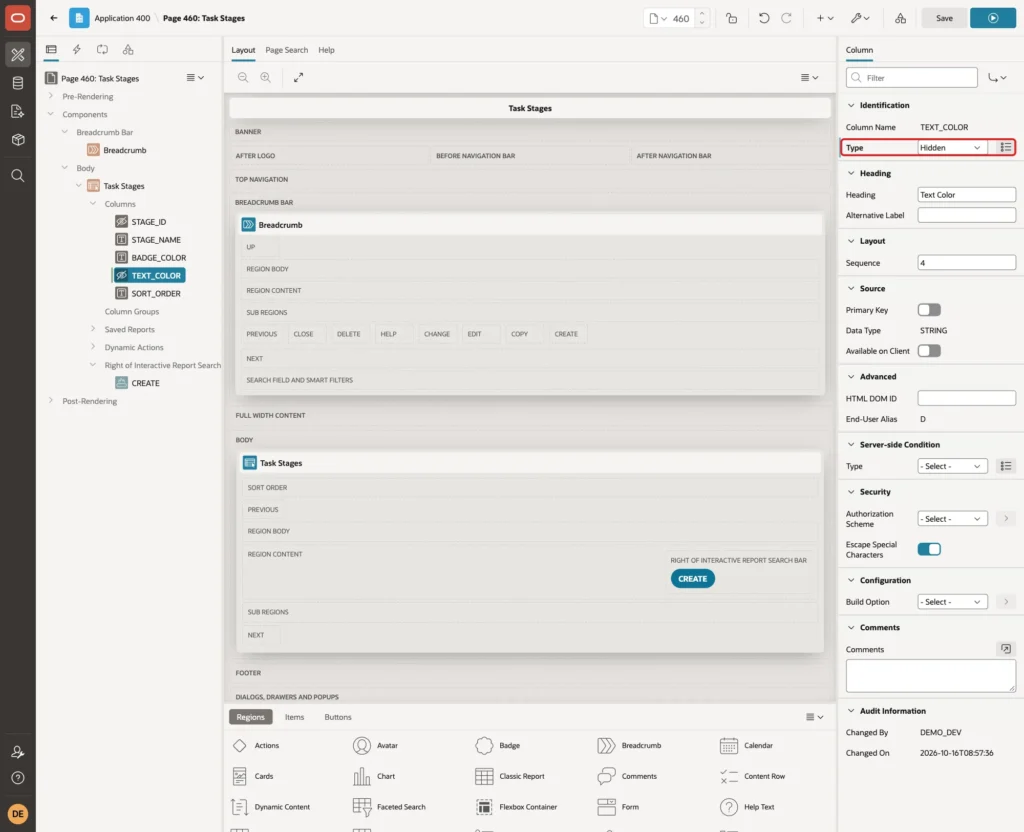The height and width of the screenshot is (832, 1024).
Task: Click the Filter properties field
Action: coord(912,78)
